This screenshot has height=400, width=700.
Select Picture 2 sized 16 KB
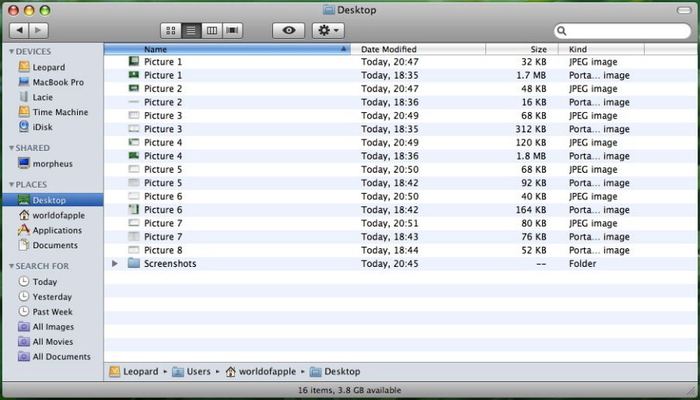[400, 102]
